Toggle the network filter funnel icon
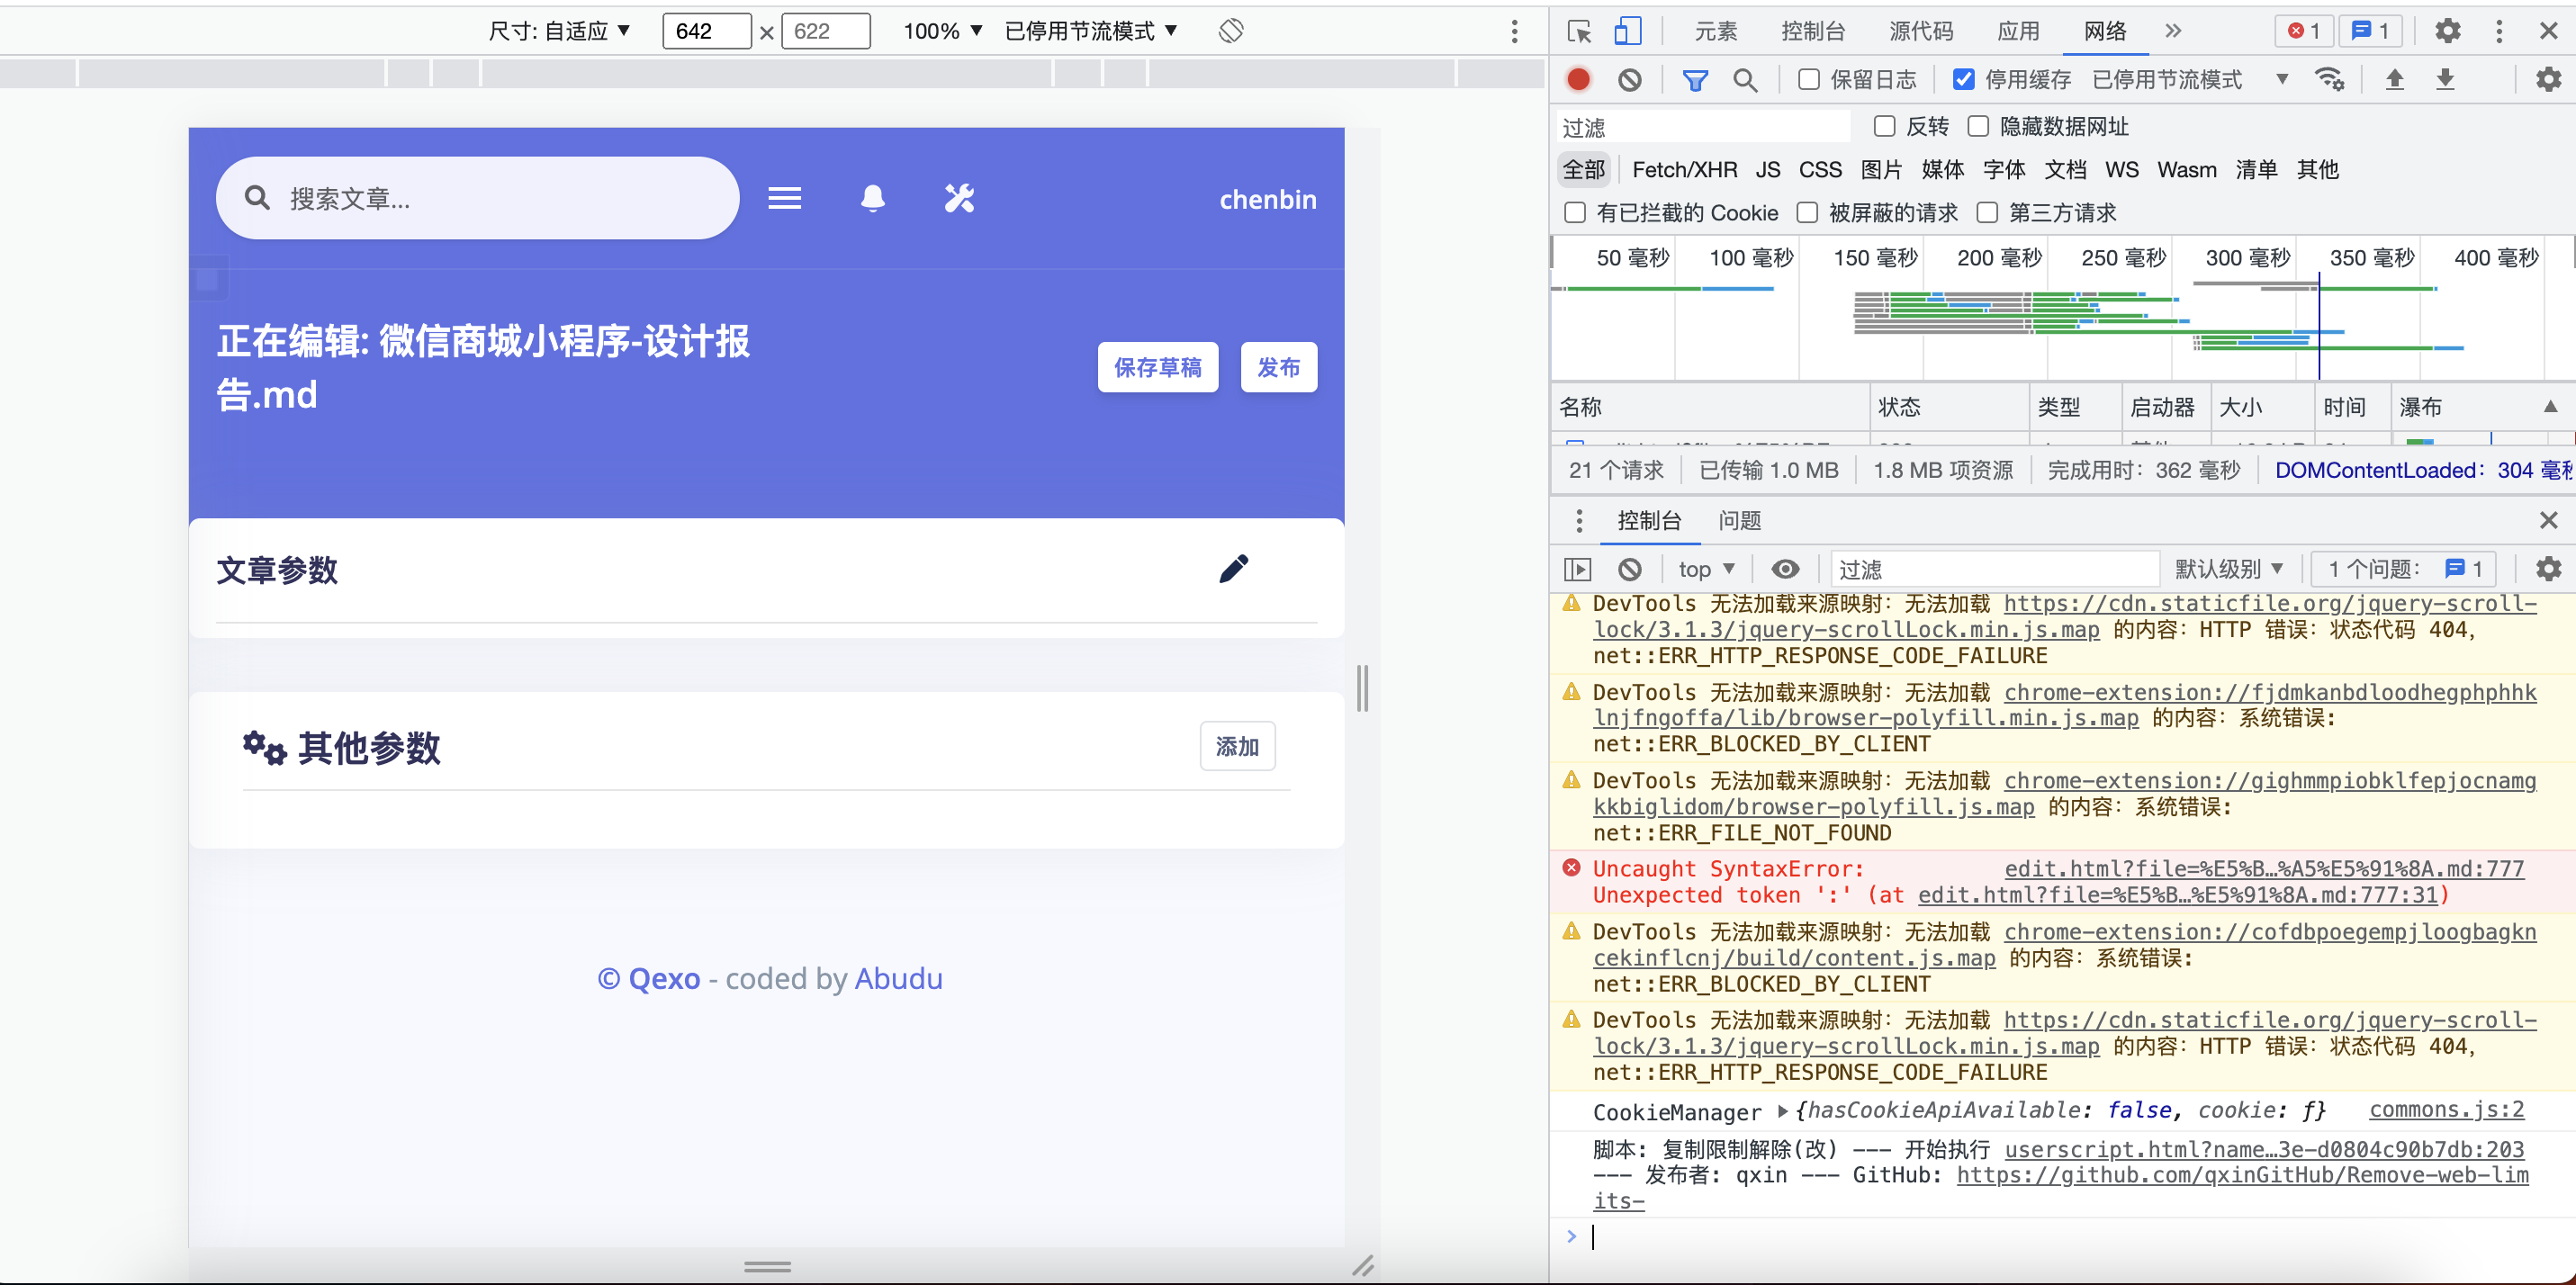 pos(1694,79)
